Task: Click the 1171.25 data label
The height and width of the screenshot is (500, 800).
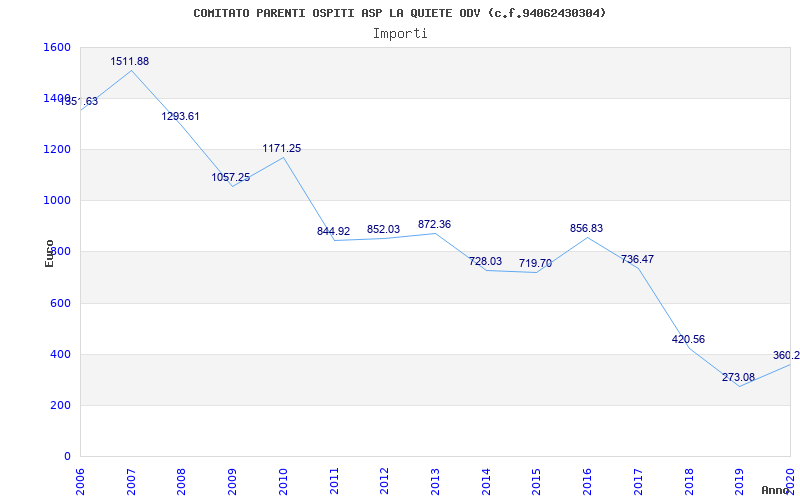Action: [282, 148]
